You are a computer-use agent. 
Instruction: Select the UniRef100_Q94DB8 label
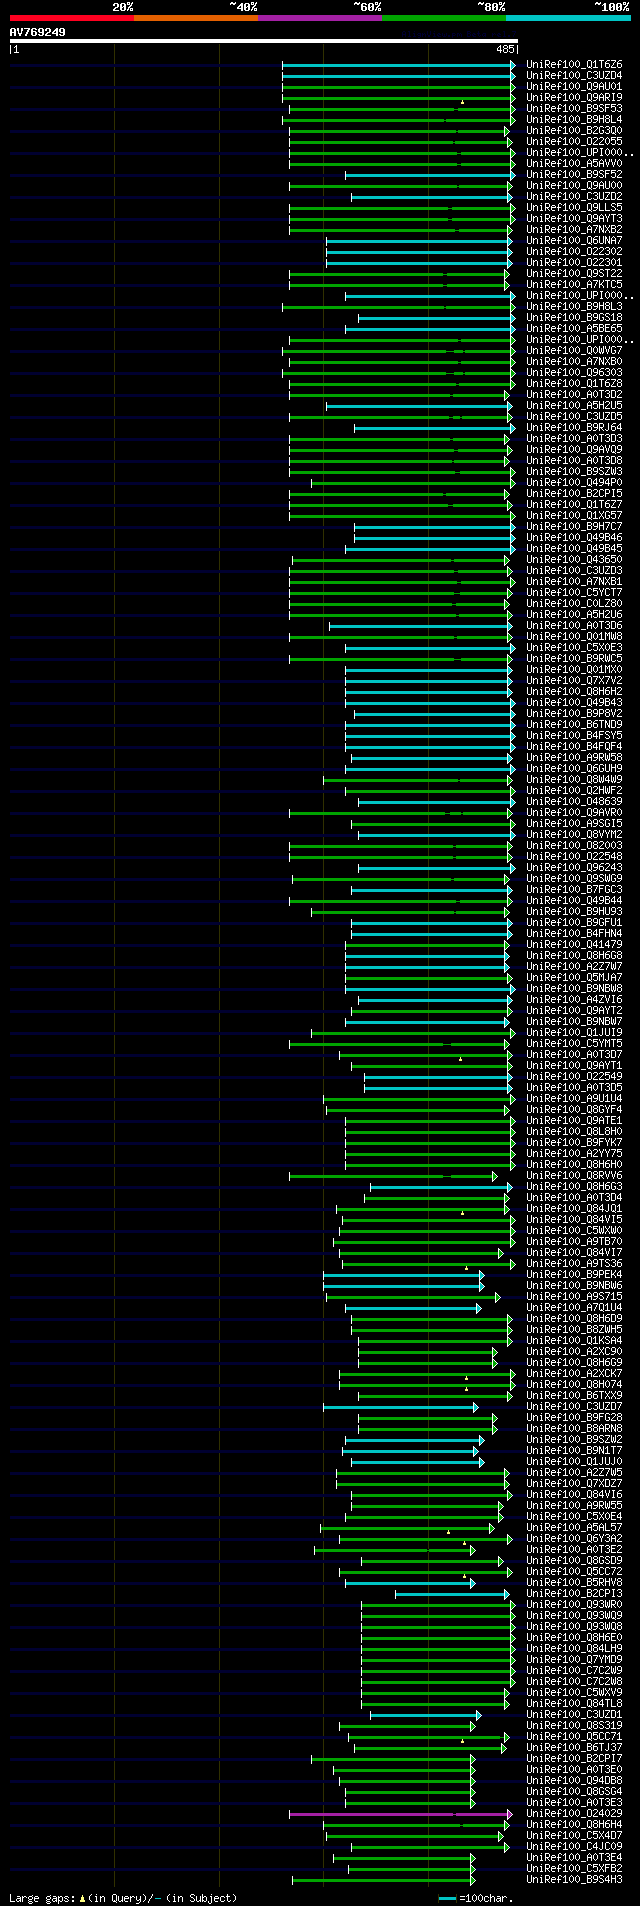pyautogui.click(x=574, y=1781)
